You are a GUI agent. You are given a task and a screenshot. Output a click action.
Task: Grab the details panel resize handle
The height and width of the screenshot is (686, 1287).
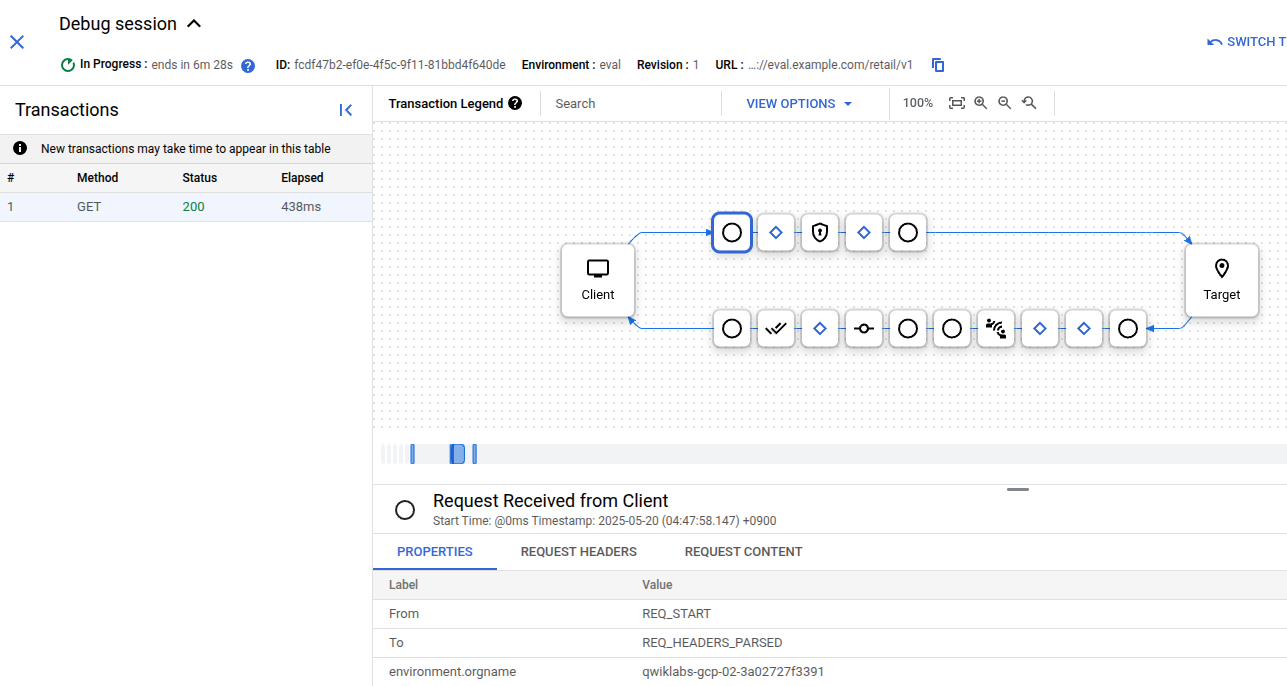point(1018,489)
